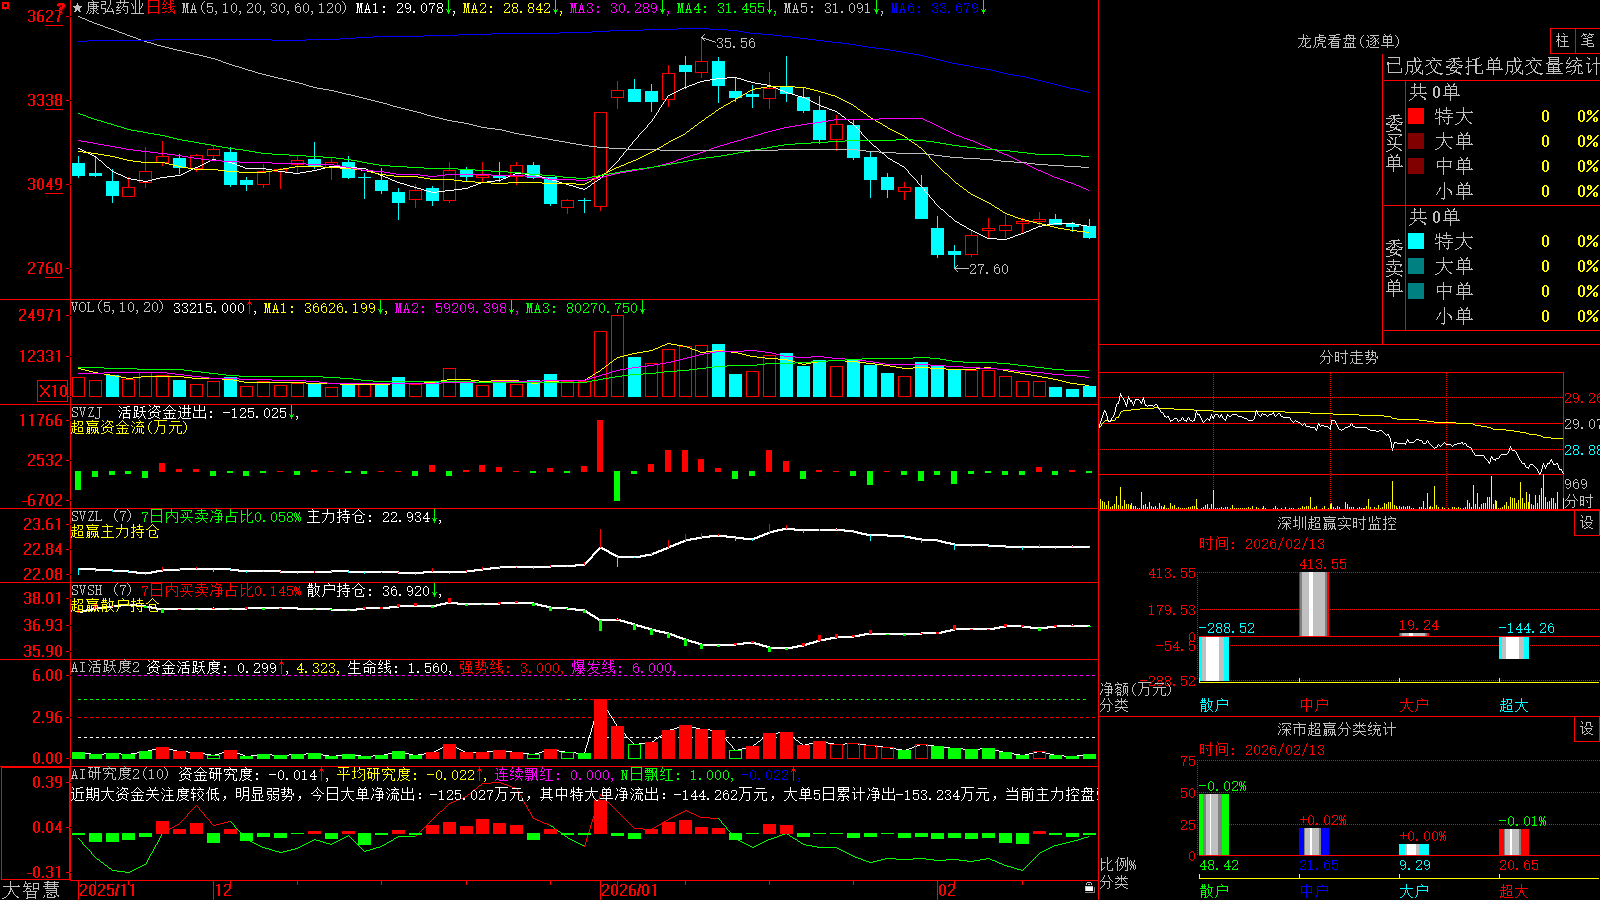The width and height of the screenshot is (1600, 900).
Task: Switch Dragon-Tiger panel to 柱 bar view
Action: point(1562,41)
